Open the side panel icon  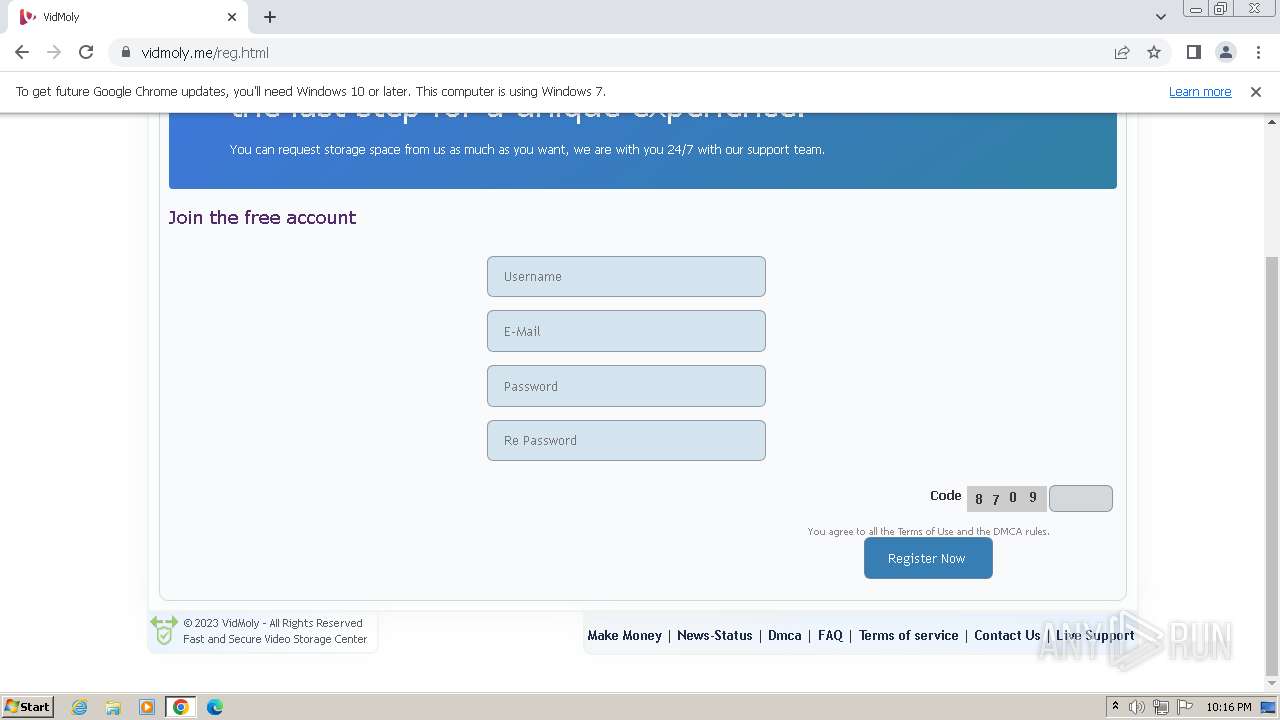click(1193, 52)
